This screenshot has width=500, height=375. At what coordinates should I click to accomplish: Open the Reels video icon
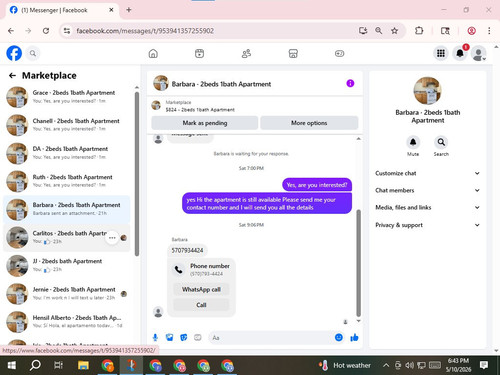point(199,53)
